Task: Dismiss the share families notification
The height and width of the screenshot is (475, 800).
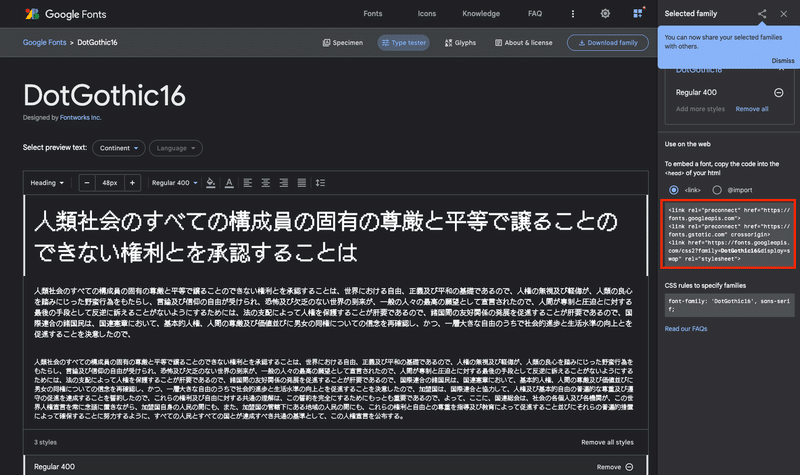Action: click(x=783, y=60)
